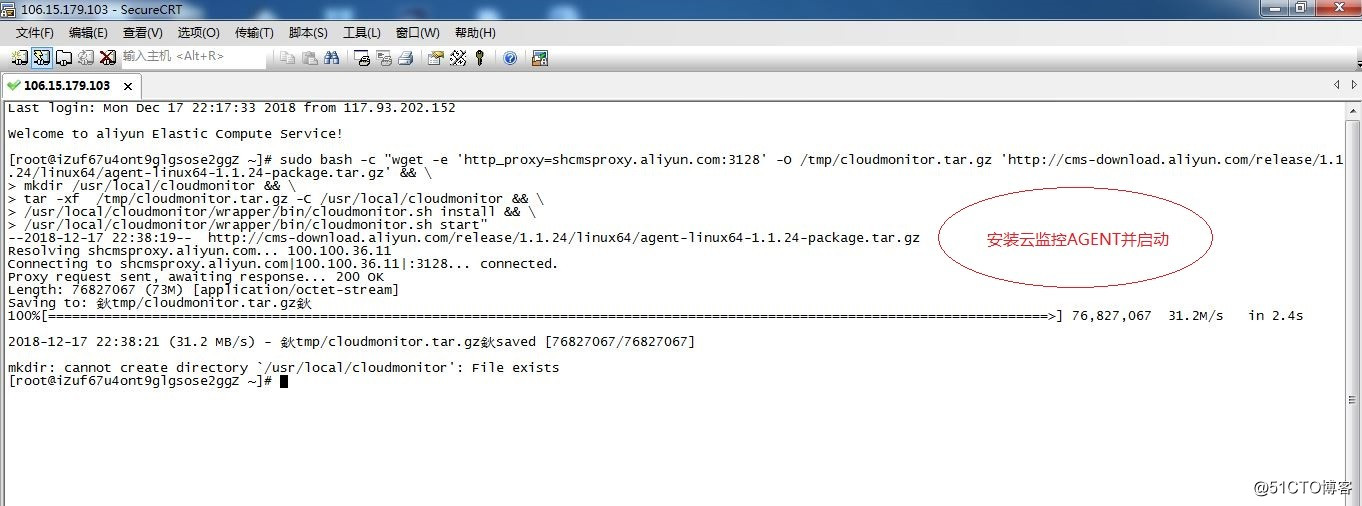Click the 'Resolving shcmsproxy.aliyun.com' line

pos(199,251)
